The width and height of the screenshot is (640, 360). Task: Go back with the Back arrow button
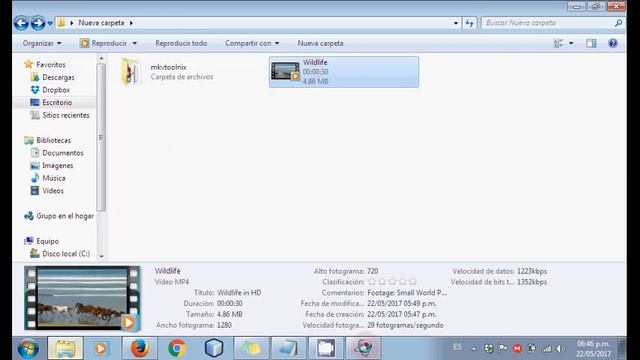[x=21, y=23]
